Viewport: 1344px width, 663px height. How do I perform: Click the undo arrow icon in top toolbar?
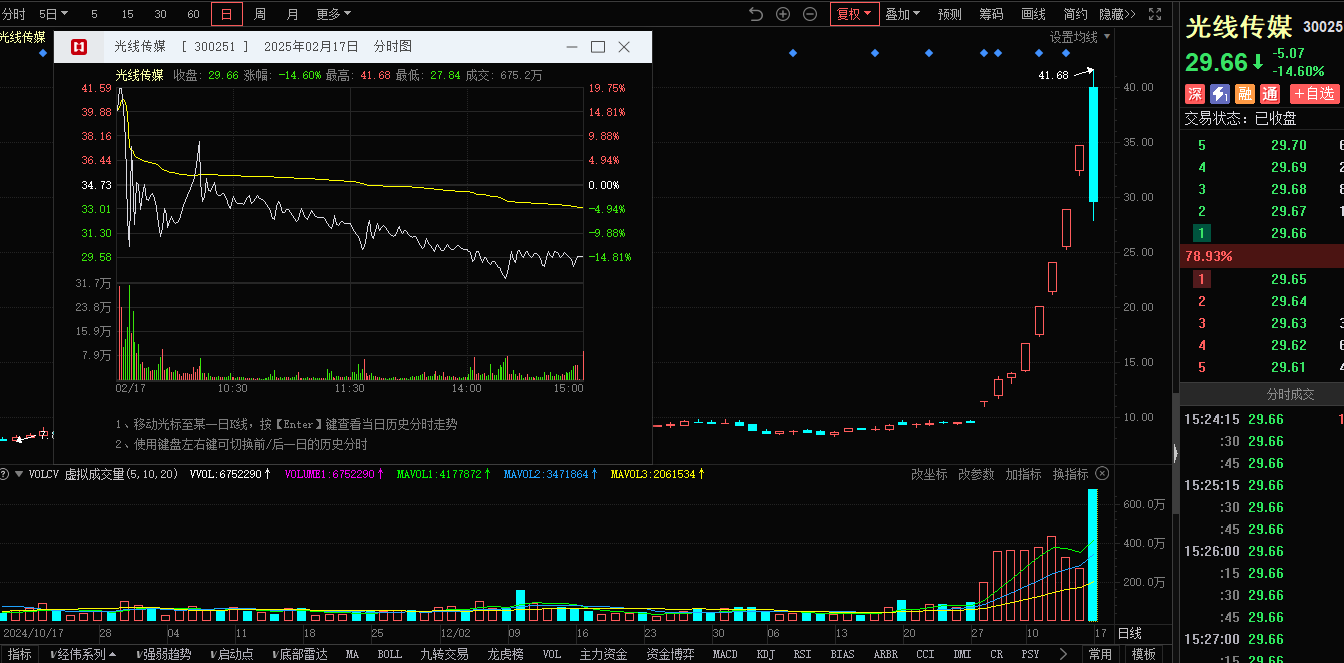[756, 14]
